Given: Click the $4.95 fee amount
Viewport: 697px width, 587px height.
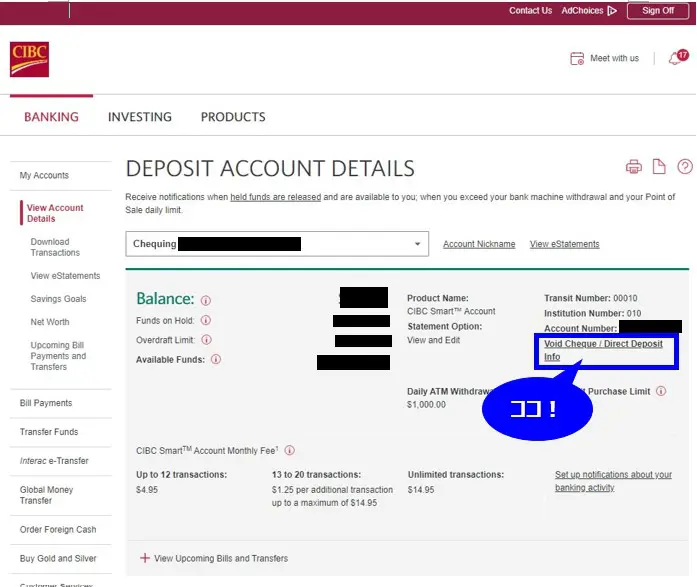Looking at the screenshot, I should pos(147,490).
